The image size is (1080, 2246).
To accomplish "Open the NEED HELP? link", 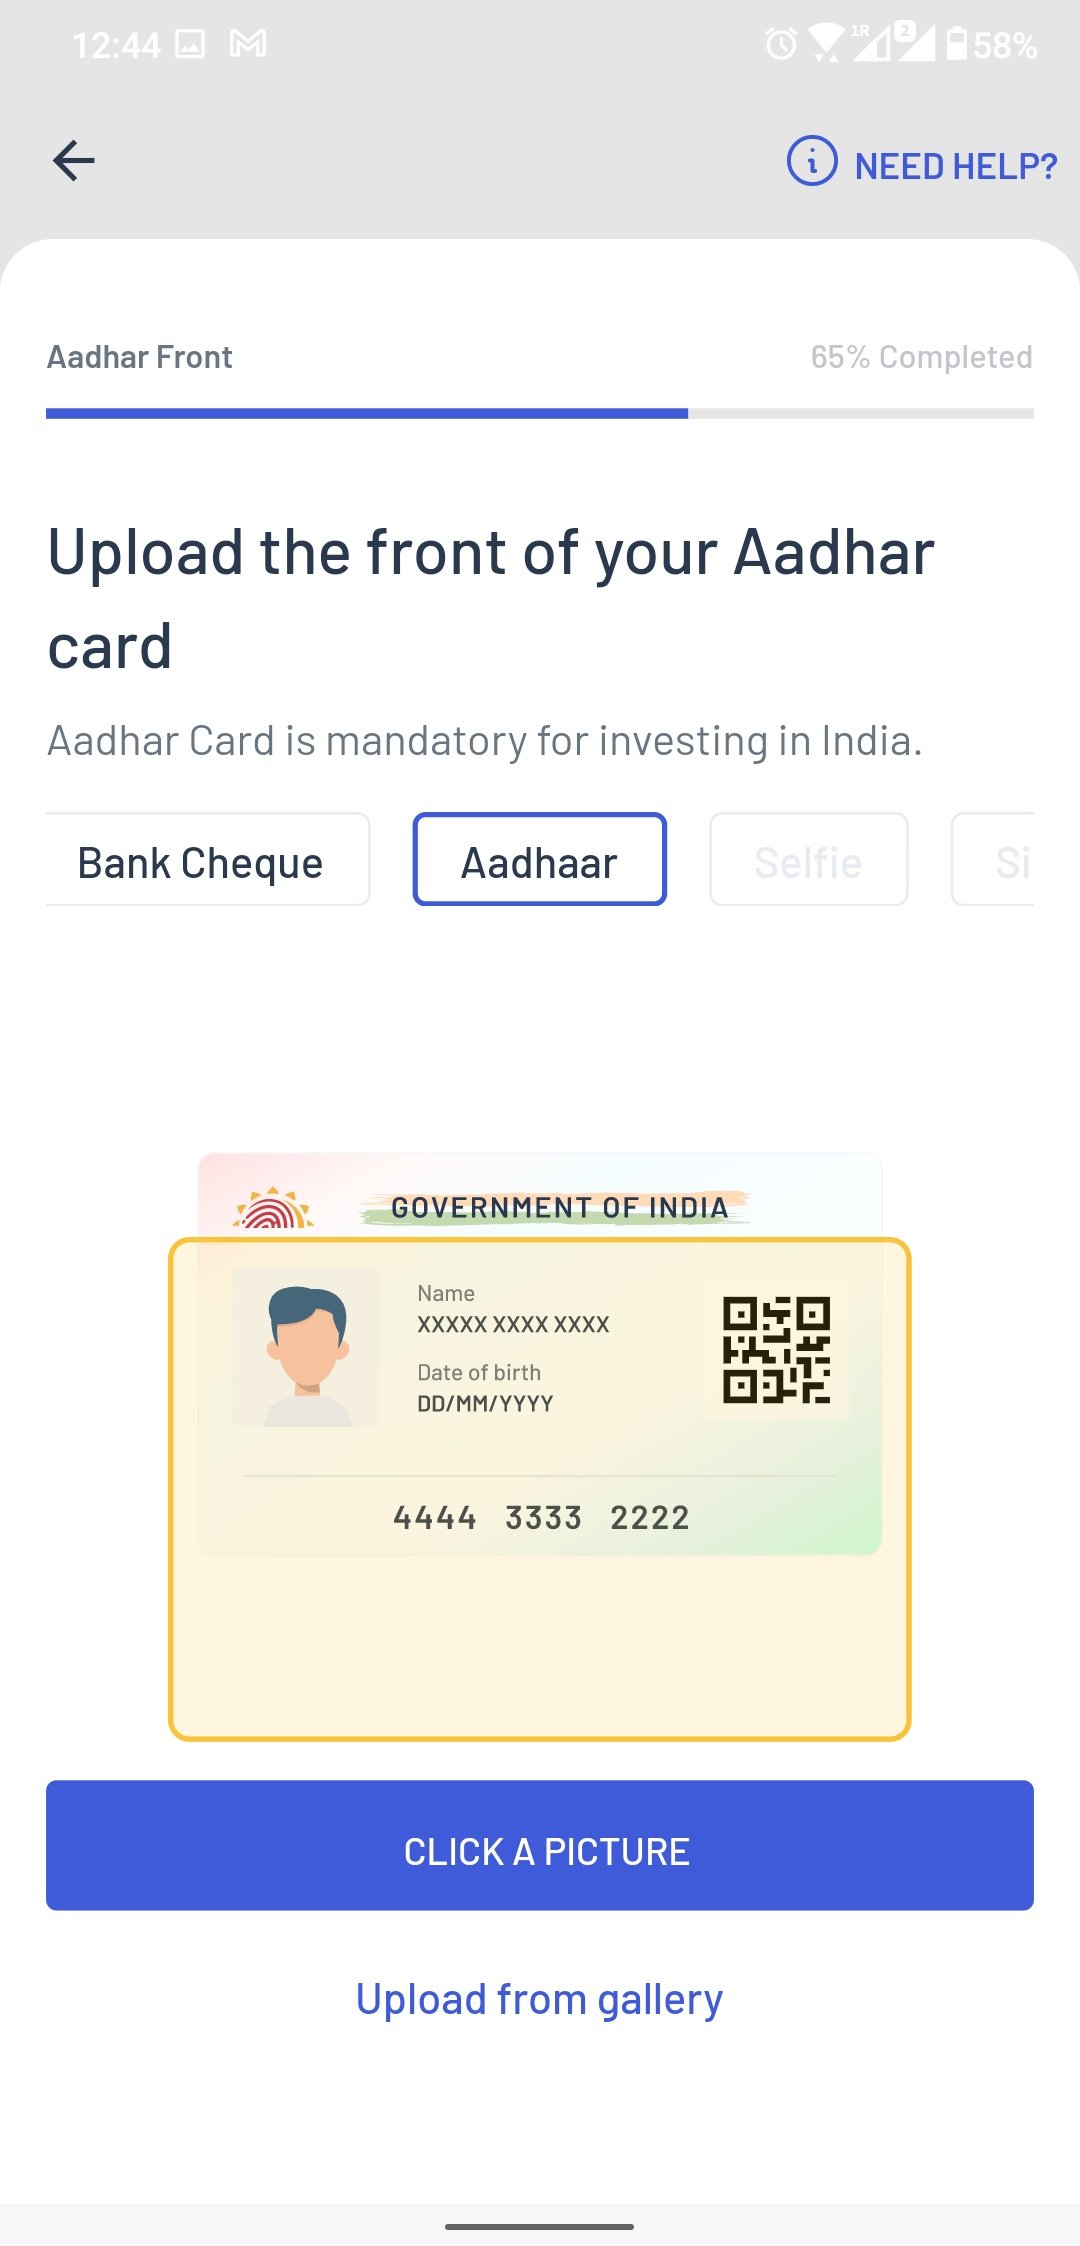I will pyautogui.click(x=955, y=166).
